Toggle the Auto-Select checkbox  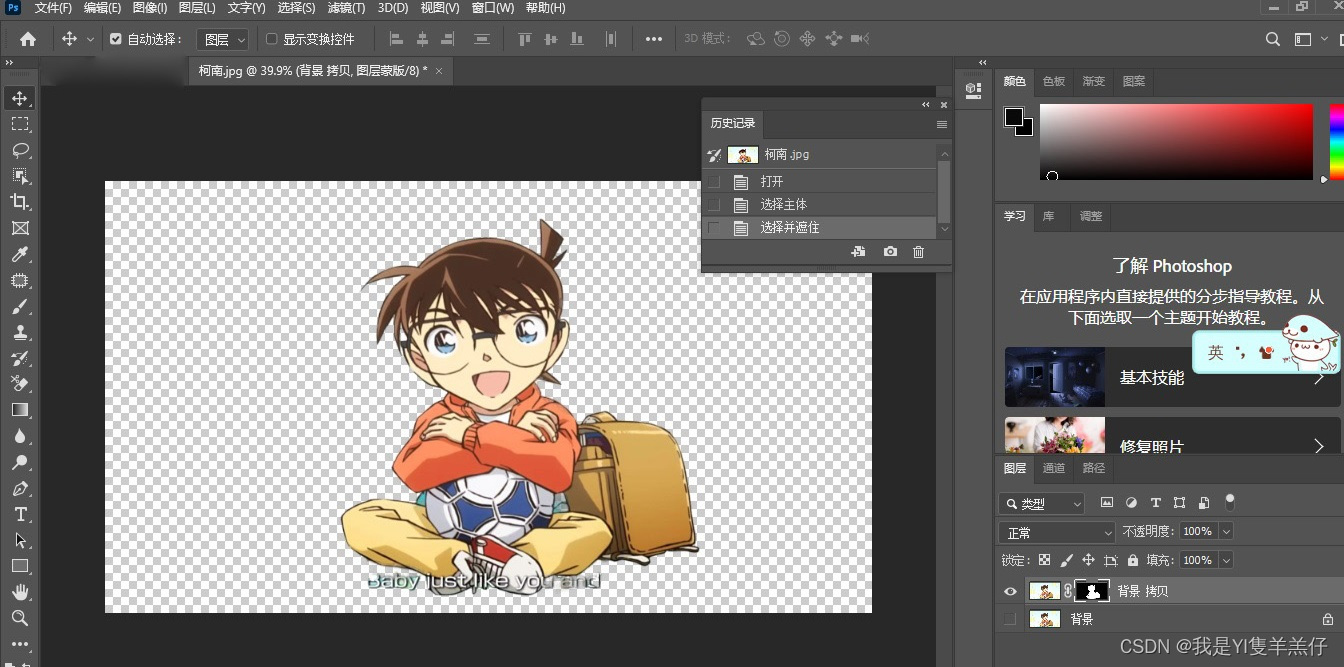pyautogui.click(x=115, y=39)
